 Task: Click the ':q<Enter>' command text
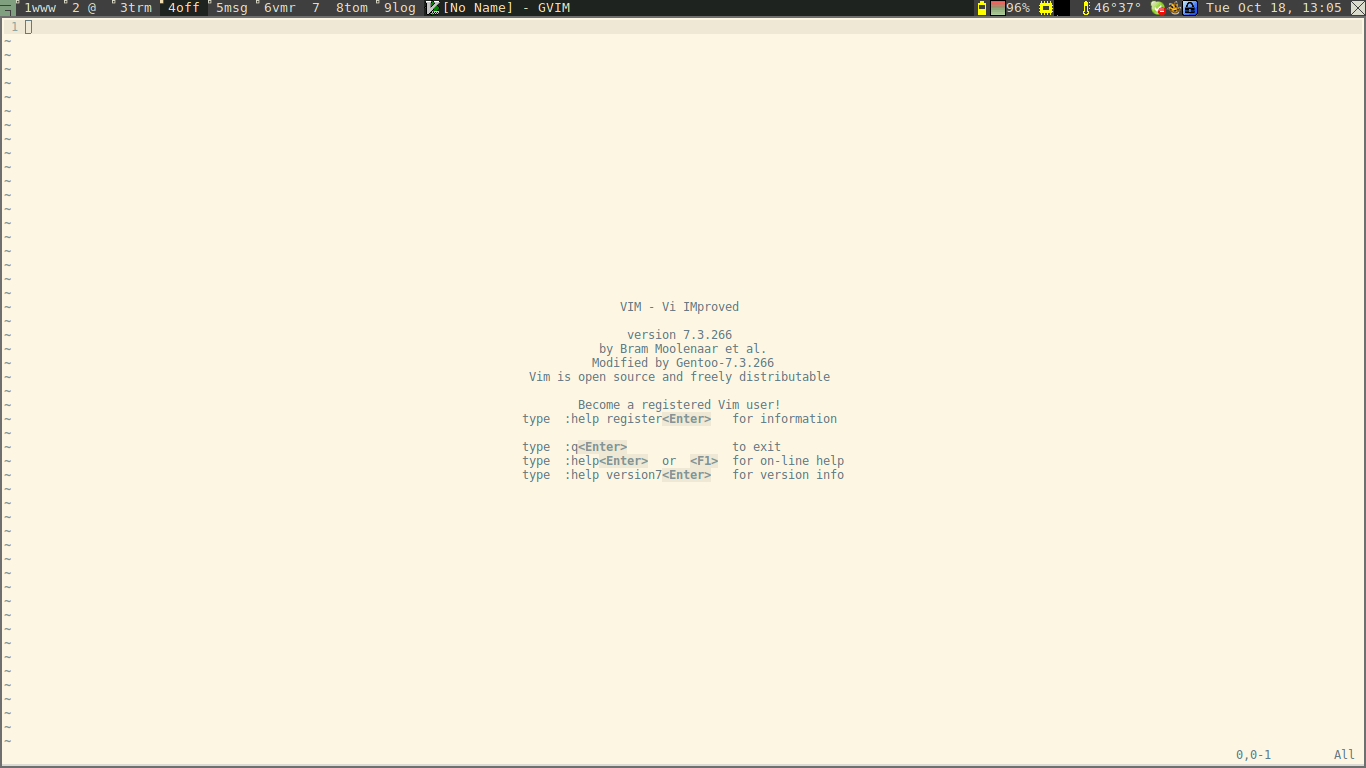(596, 447)
